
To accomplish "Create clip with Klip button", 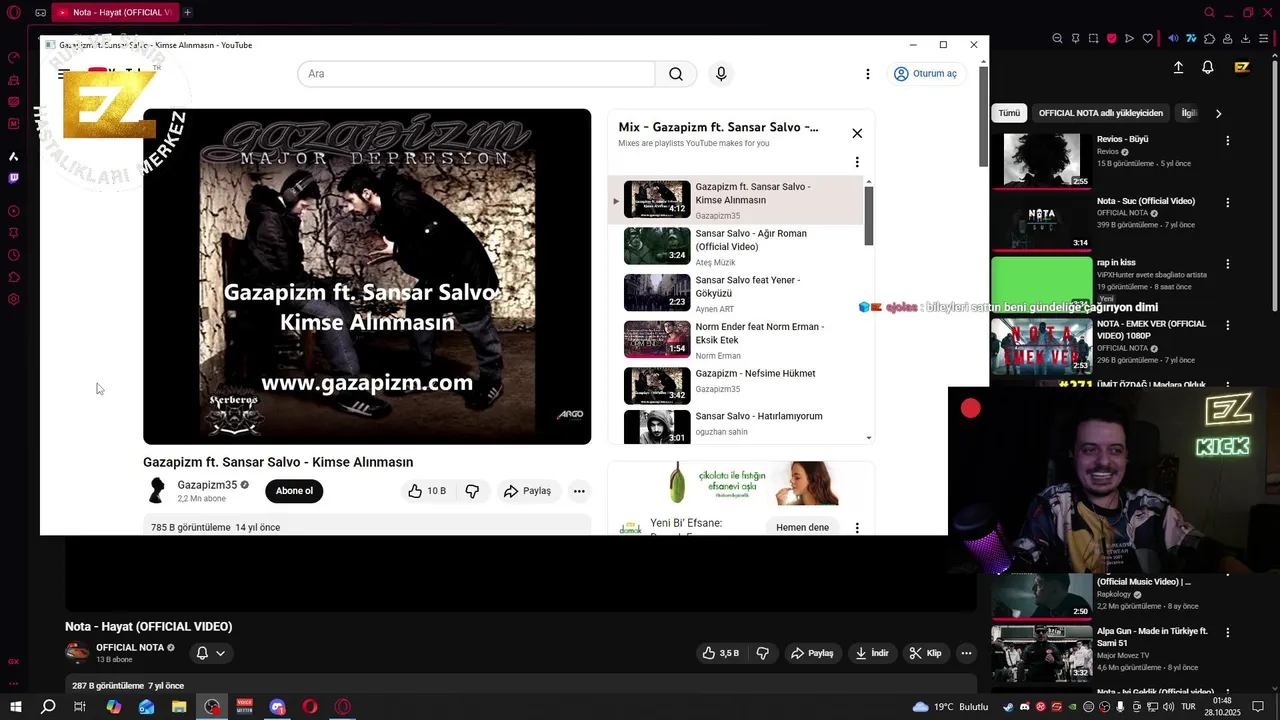I will (x=925, y=653).
